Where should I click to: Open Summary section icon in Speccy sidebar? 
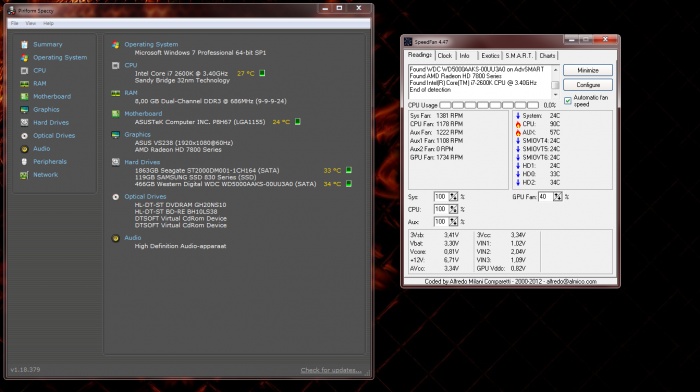24,45
